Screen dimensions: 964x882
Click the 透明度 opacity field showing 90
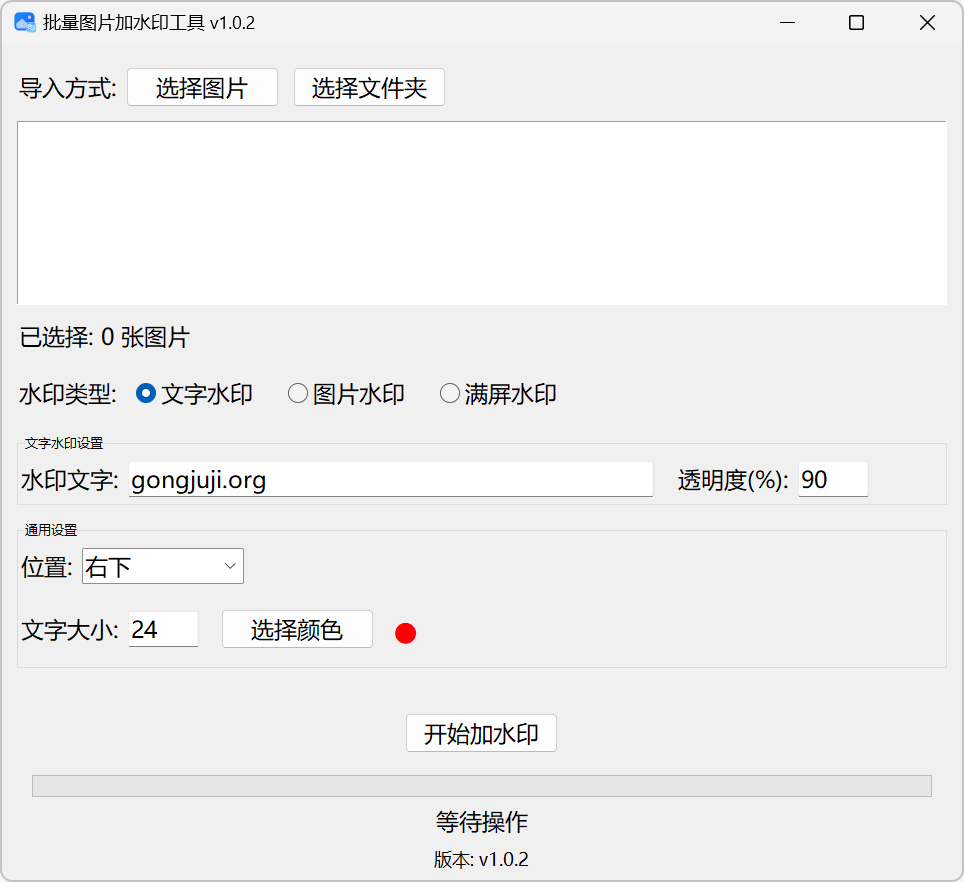[833, 479]
